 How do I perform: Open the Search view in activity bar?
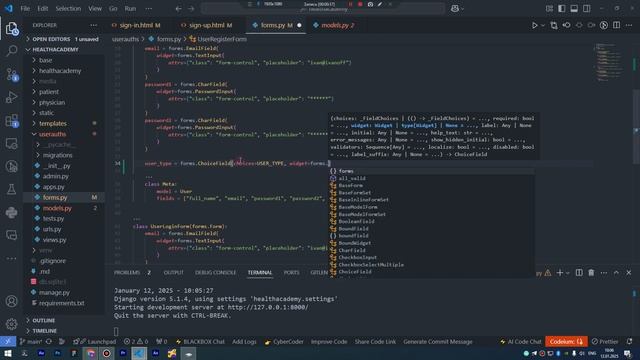[12, 51]
